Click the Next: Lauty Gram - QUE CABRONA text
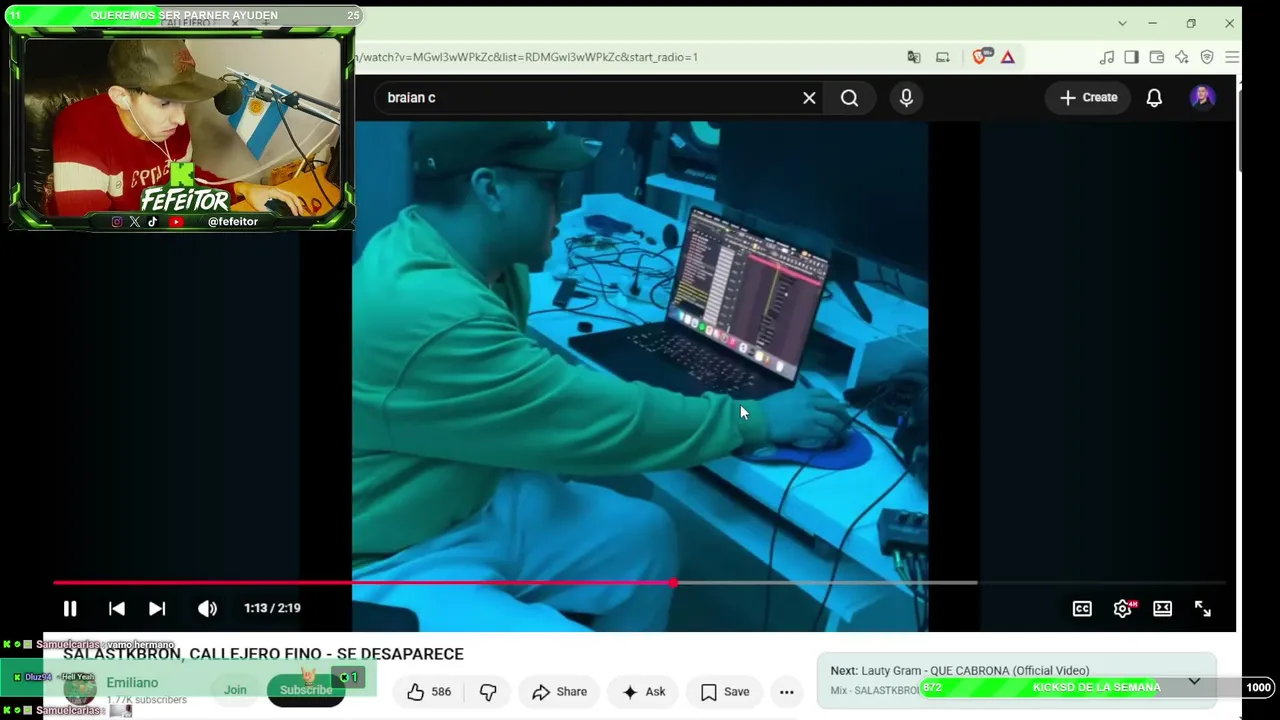Viewport: 1280px width, 720px height. tap(959, 670)
